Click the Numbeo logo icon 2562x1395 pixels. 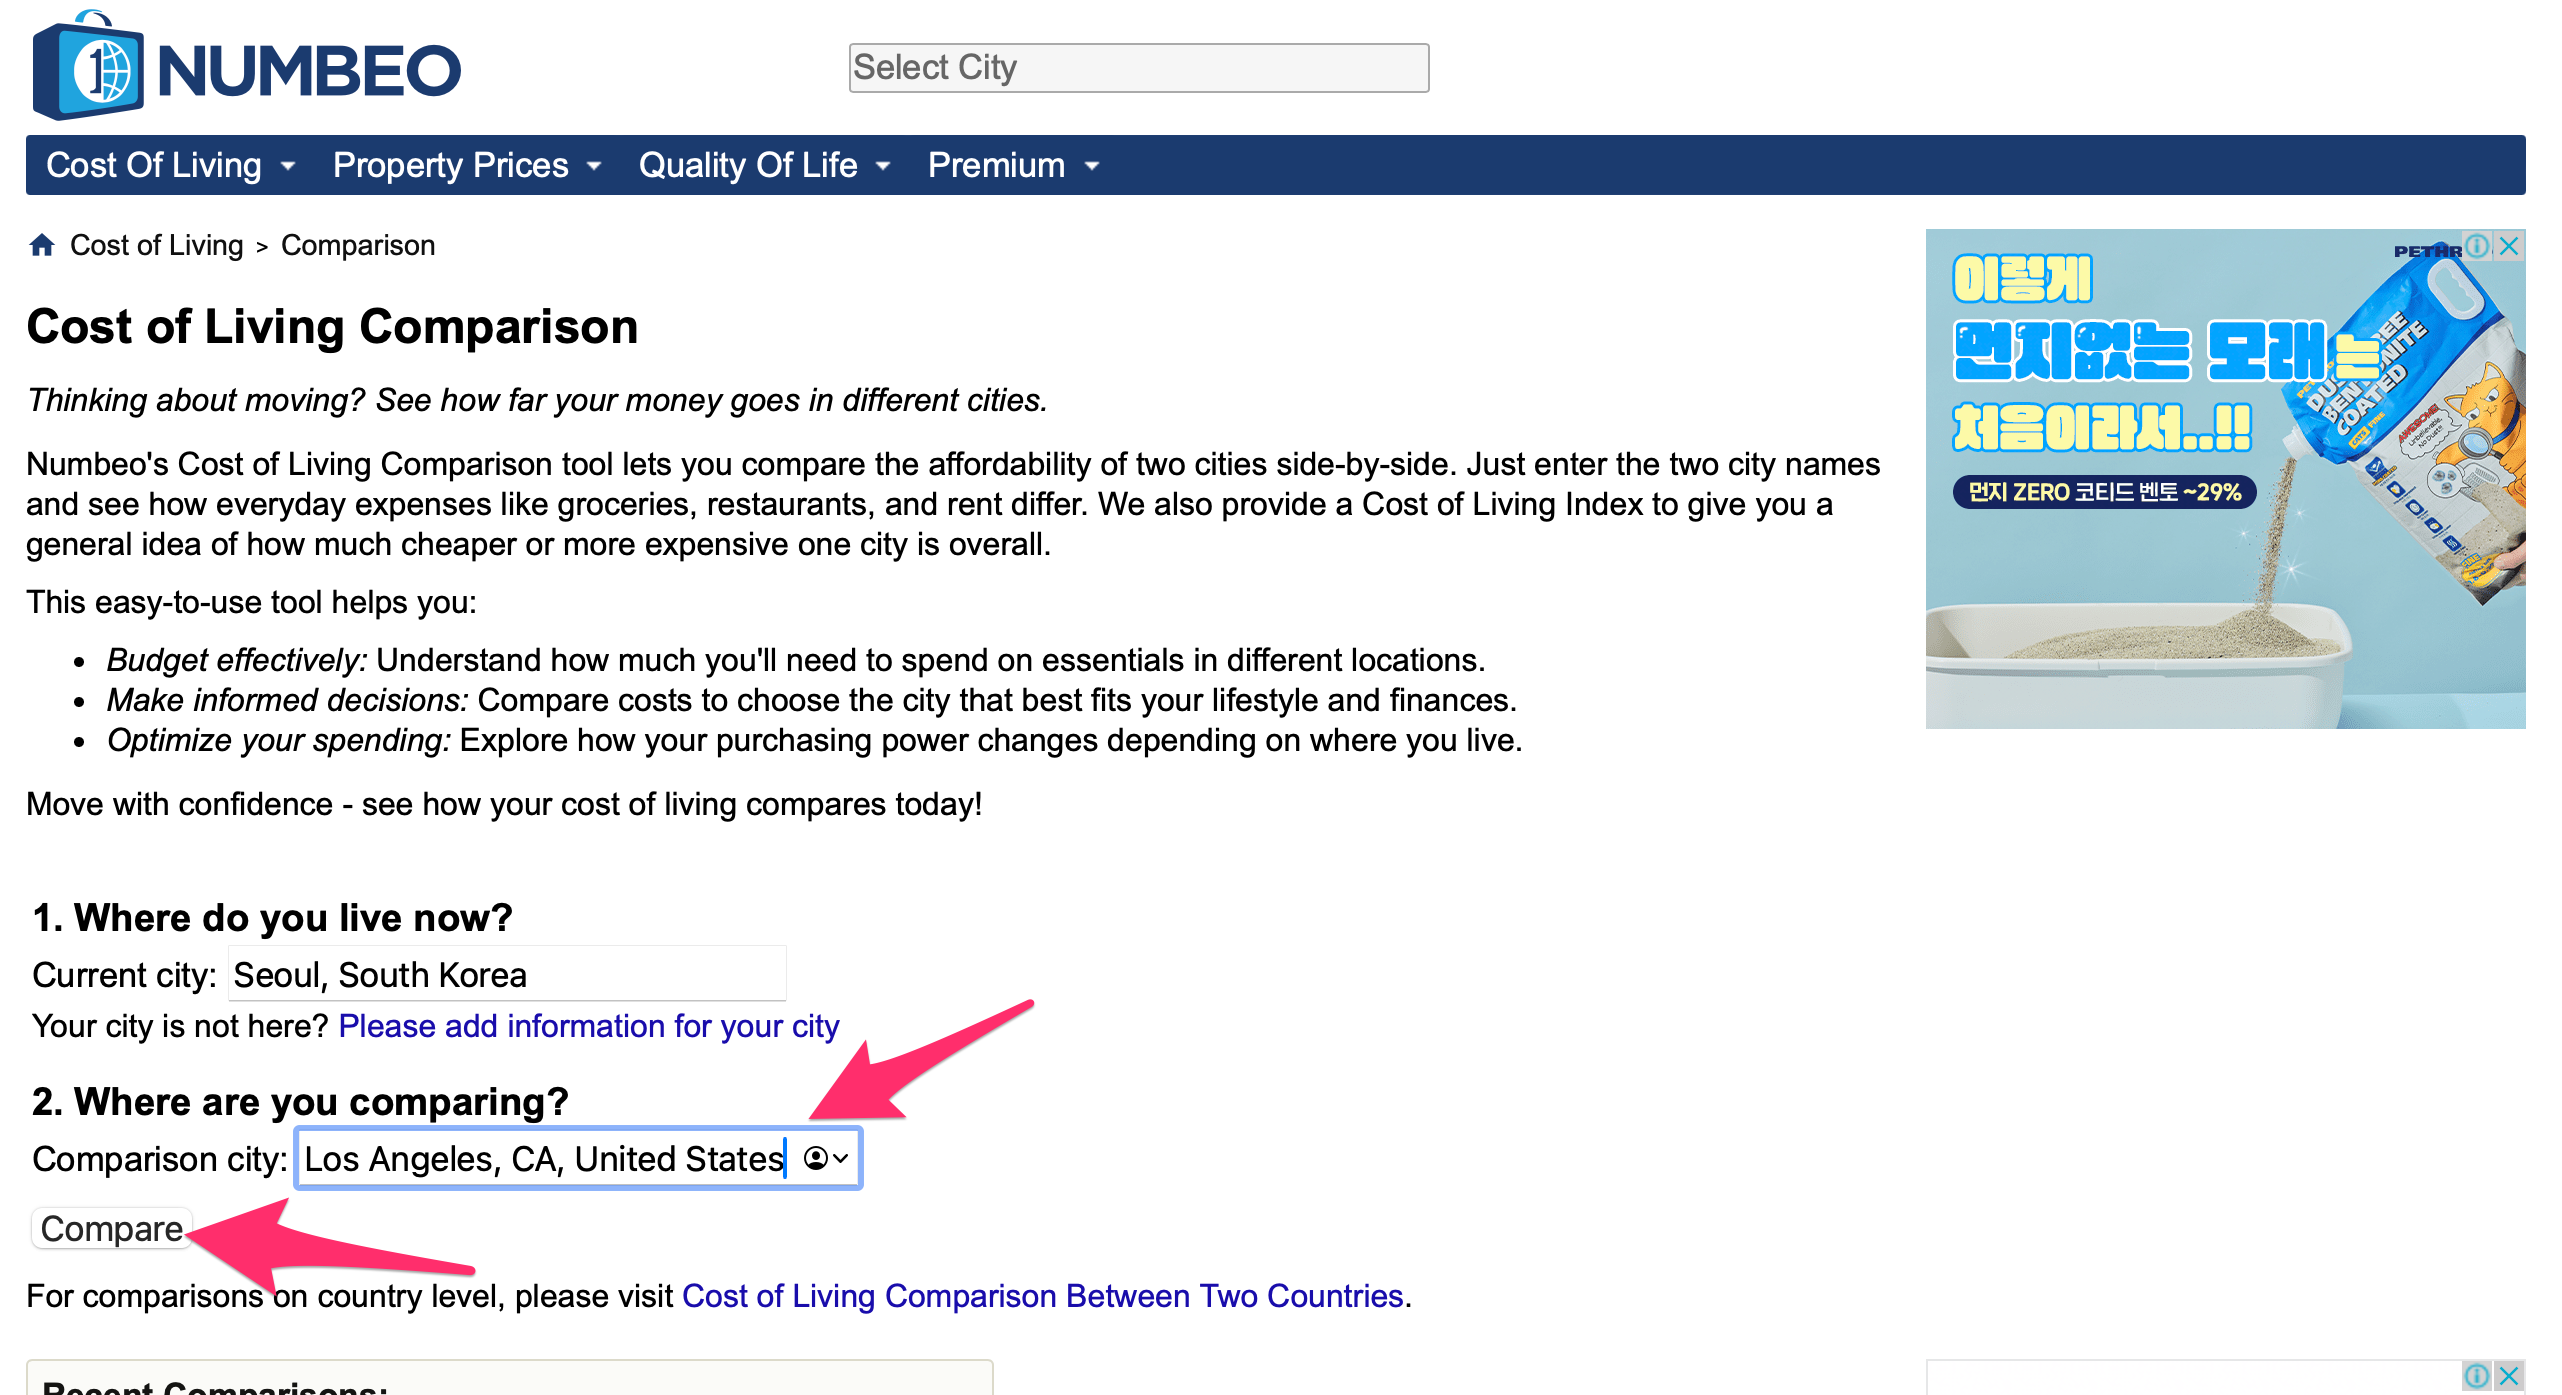point(88,70)
